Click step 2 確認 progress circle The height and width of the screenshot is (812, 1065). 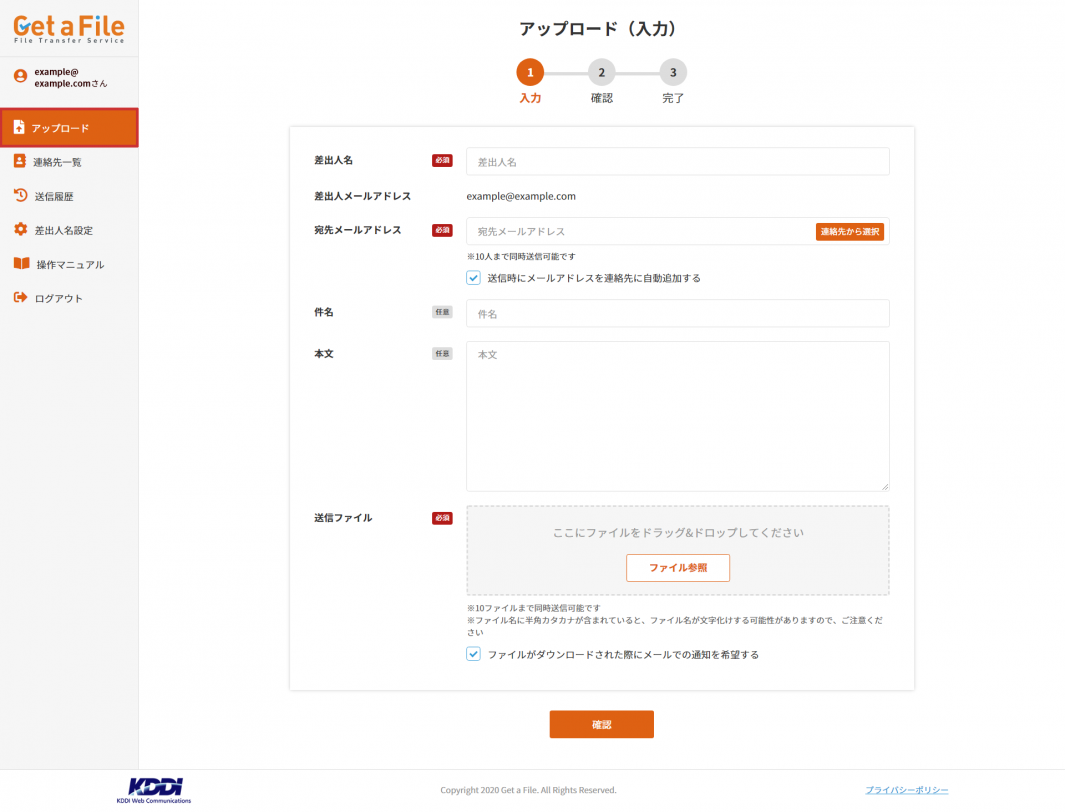(x=601, y=72)
